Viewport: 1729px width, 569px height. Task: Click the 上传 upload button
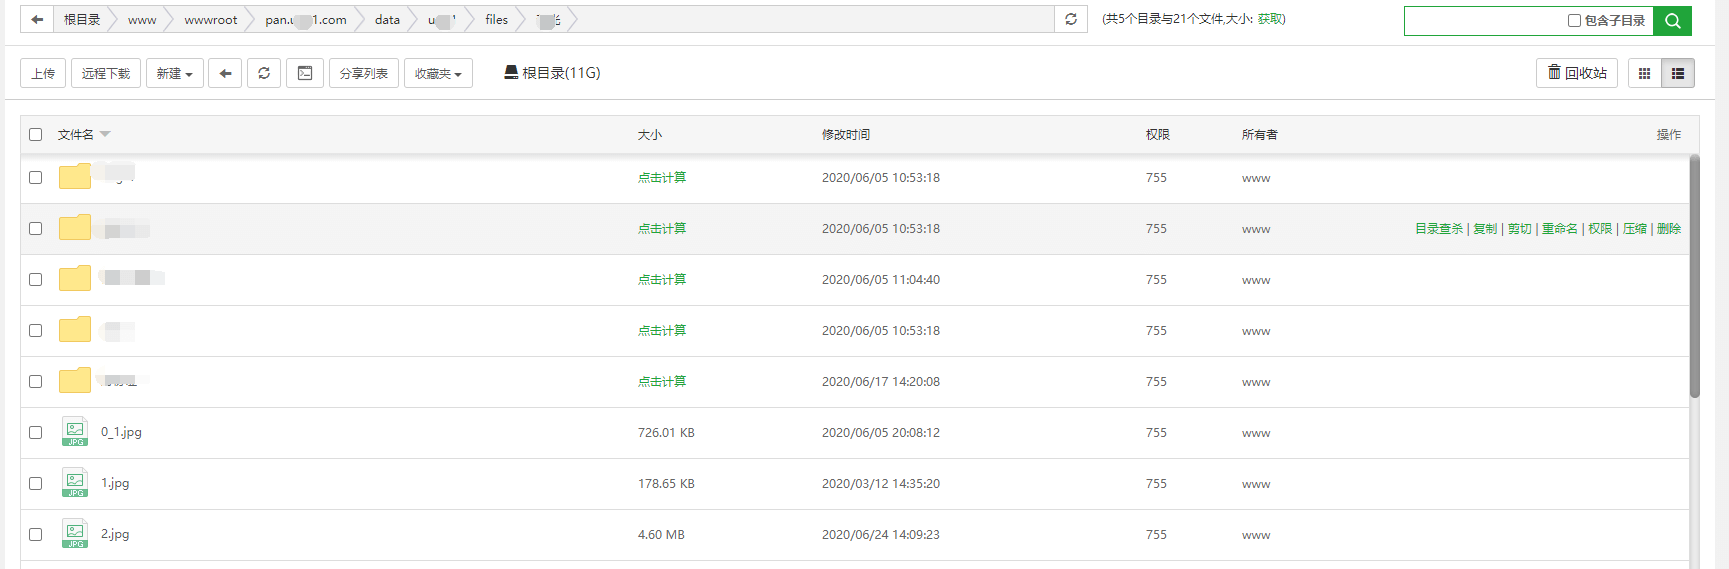[x=43, y=73]
